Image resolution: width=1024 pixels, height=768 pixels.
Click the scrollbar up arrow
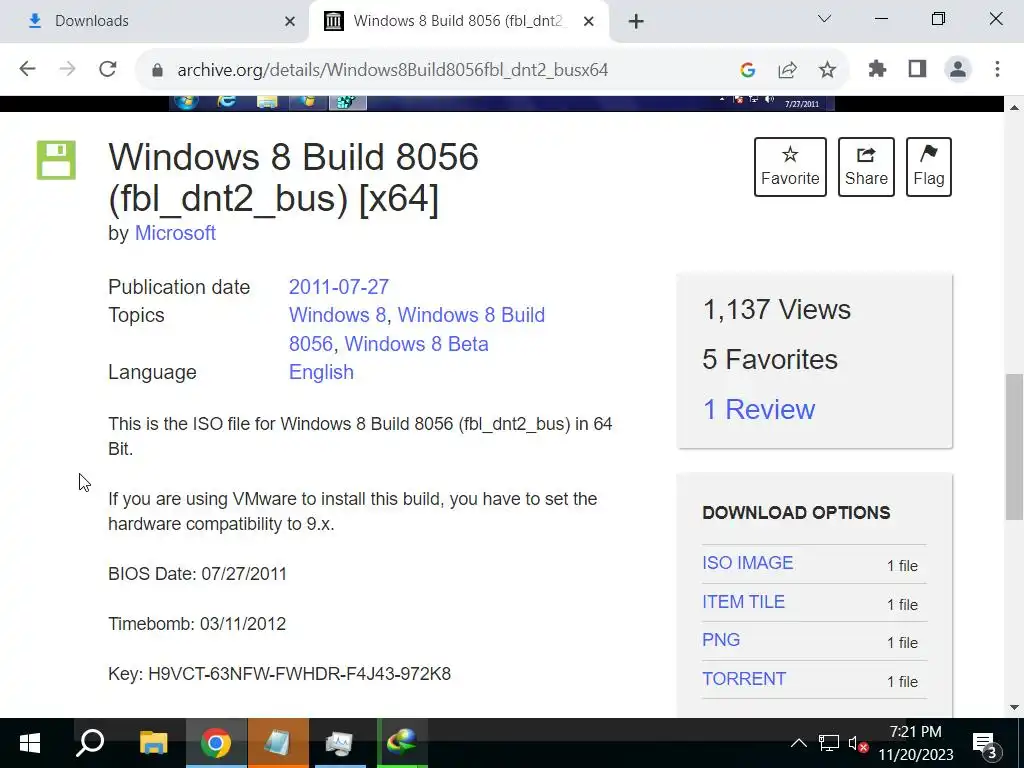pyautogui.click(x=1014, y=107)
